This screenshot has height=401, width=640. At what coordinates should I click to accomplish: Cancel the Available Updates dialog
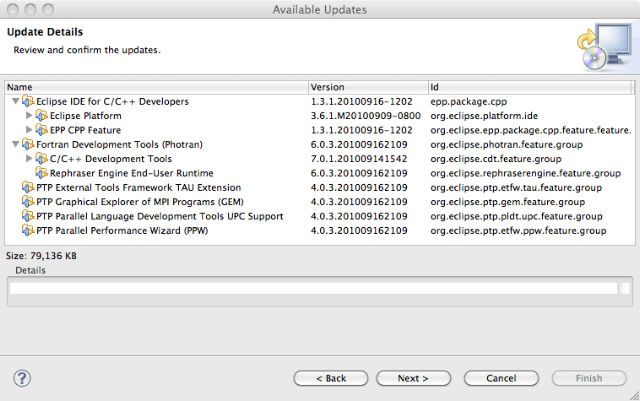(501, 378)
